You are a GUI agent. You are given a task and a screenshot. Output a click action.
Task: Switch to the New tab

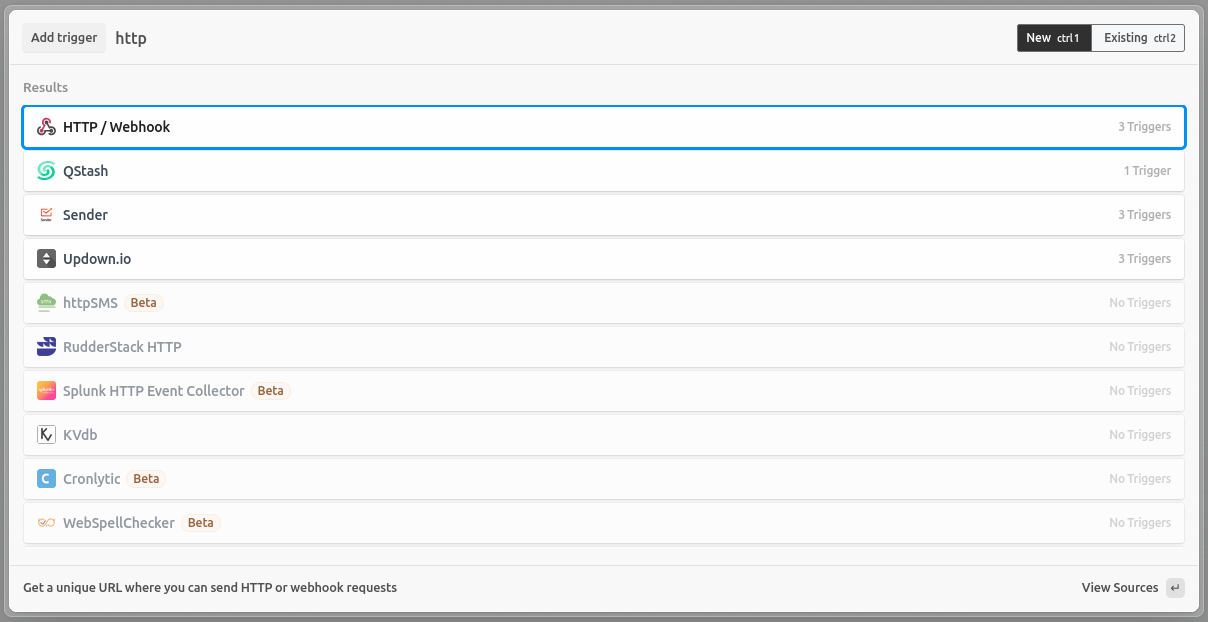(x=1053, y=37)
